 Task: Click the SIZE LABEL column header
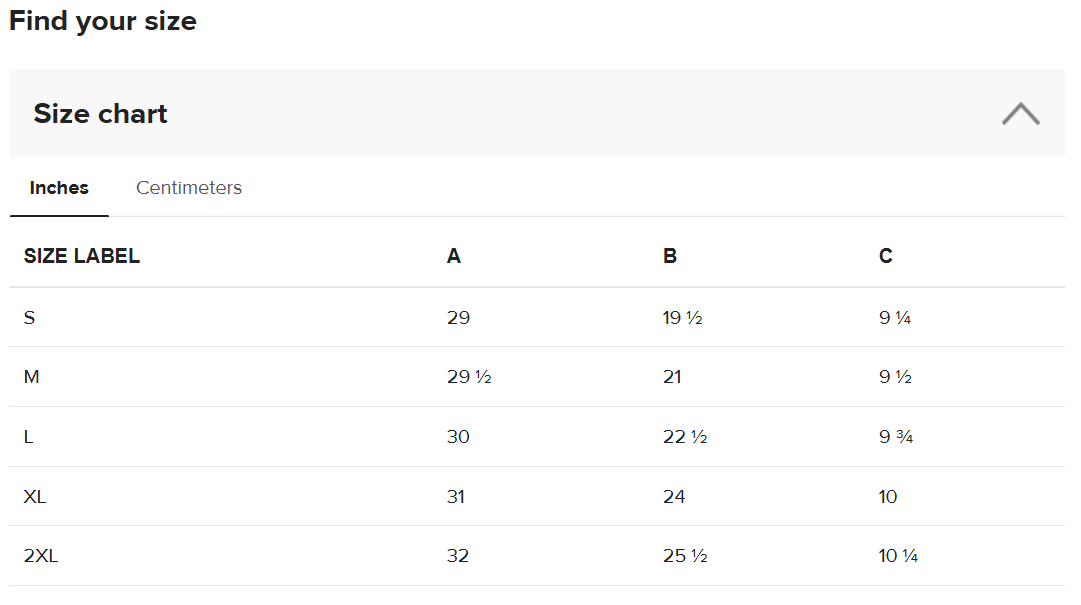pyautogui.click(x=82, y=256)
